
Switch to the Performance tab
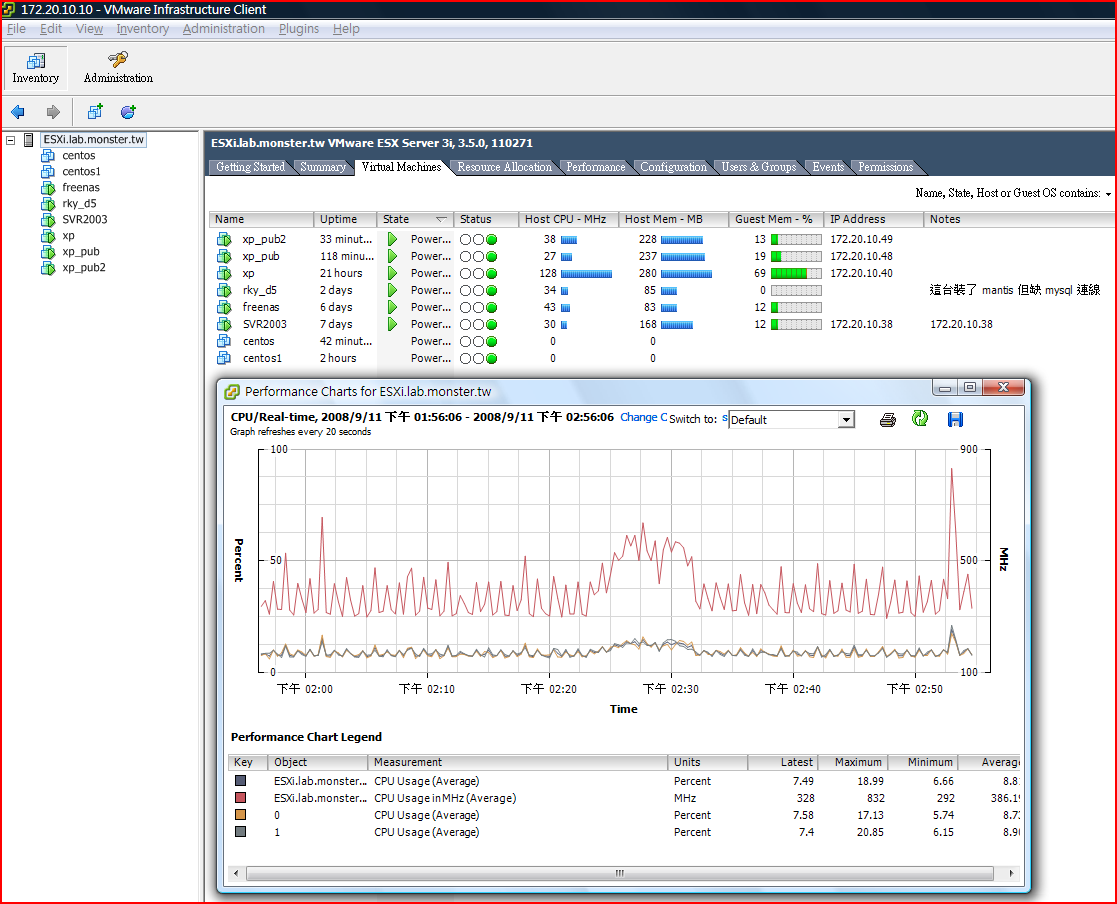596,167
